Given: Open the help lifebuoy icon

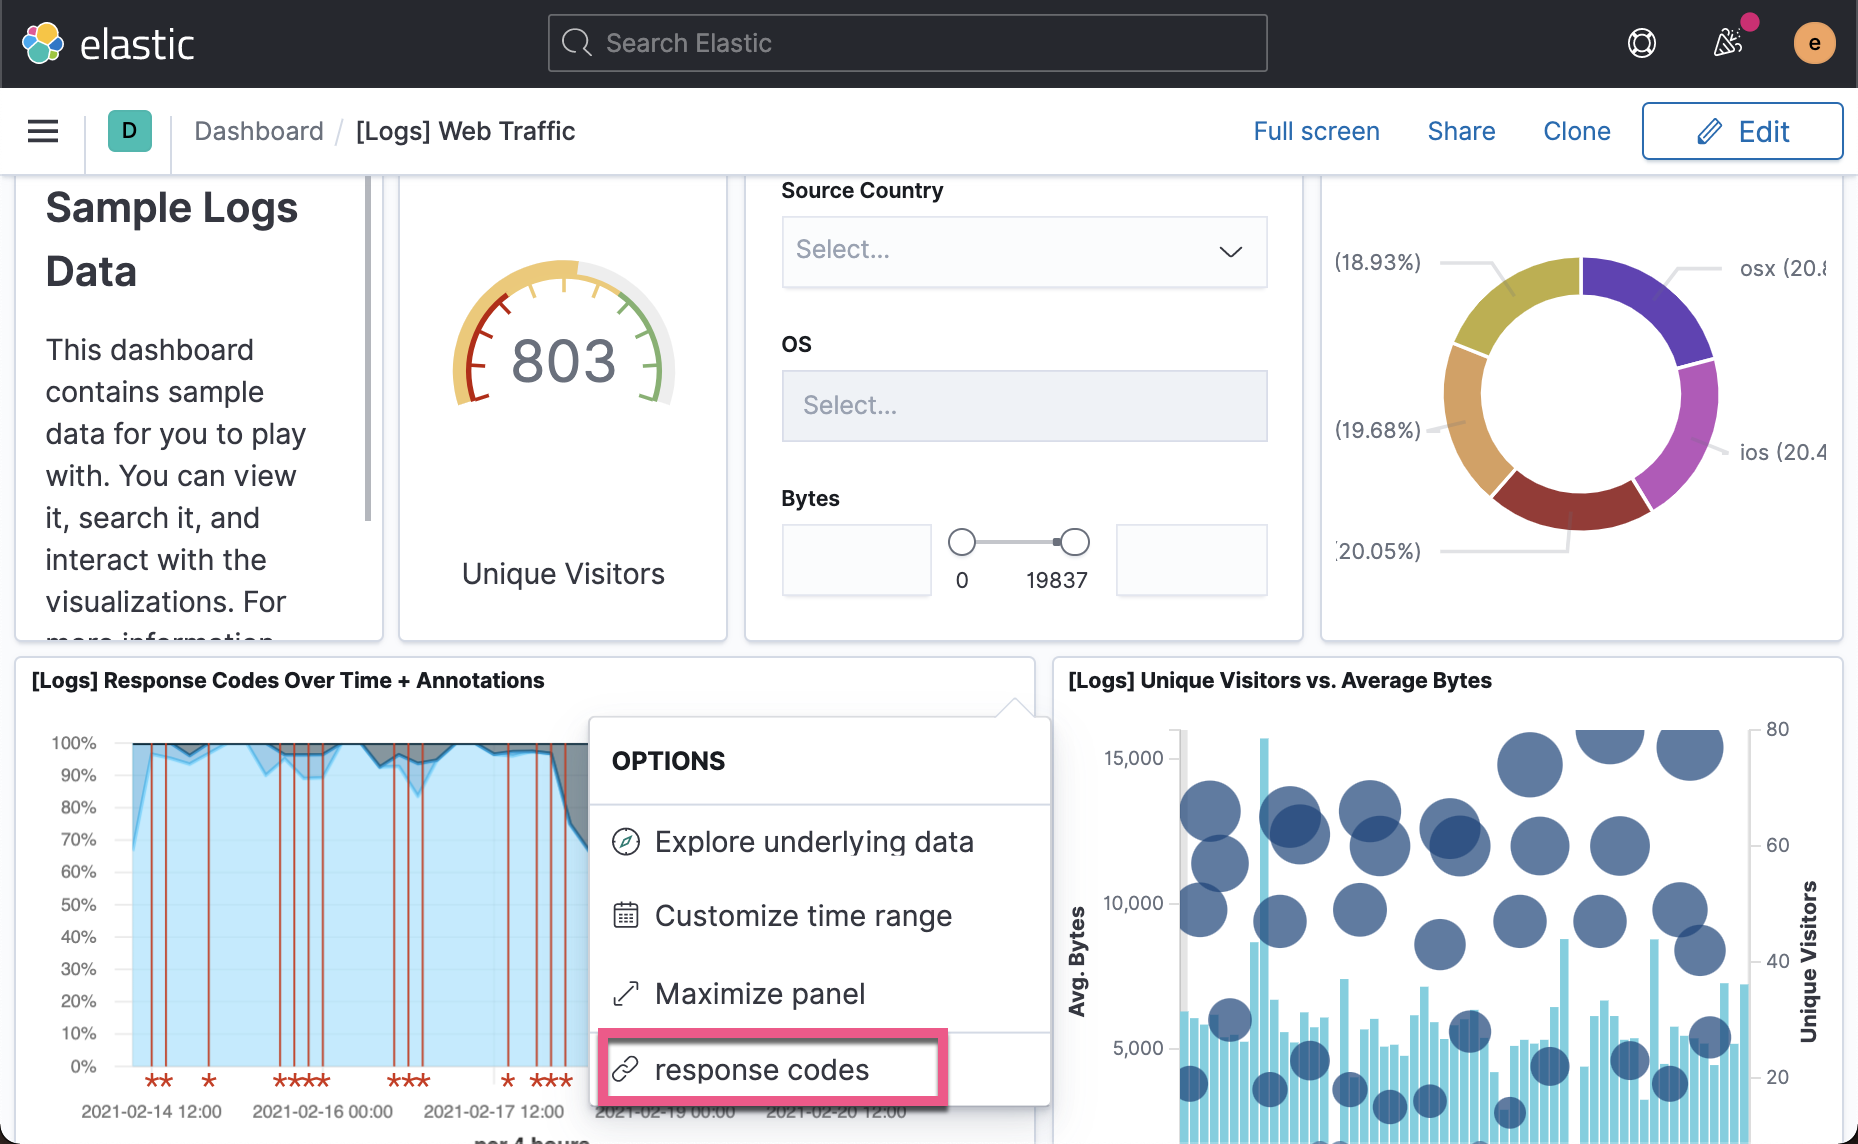Looking at the screenshot, I should [x=1642, y=43].
